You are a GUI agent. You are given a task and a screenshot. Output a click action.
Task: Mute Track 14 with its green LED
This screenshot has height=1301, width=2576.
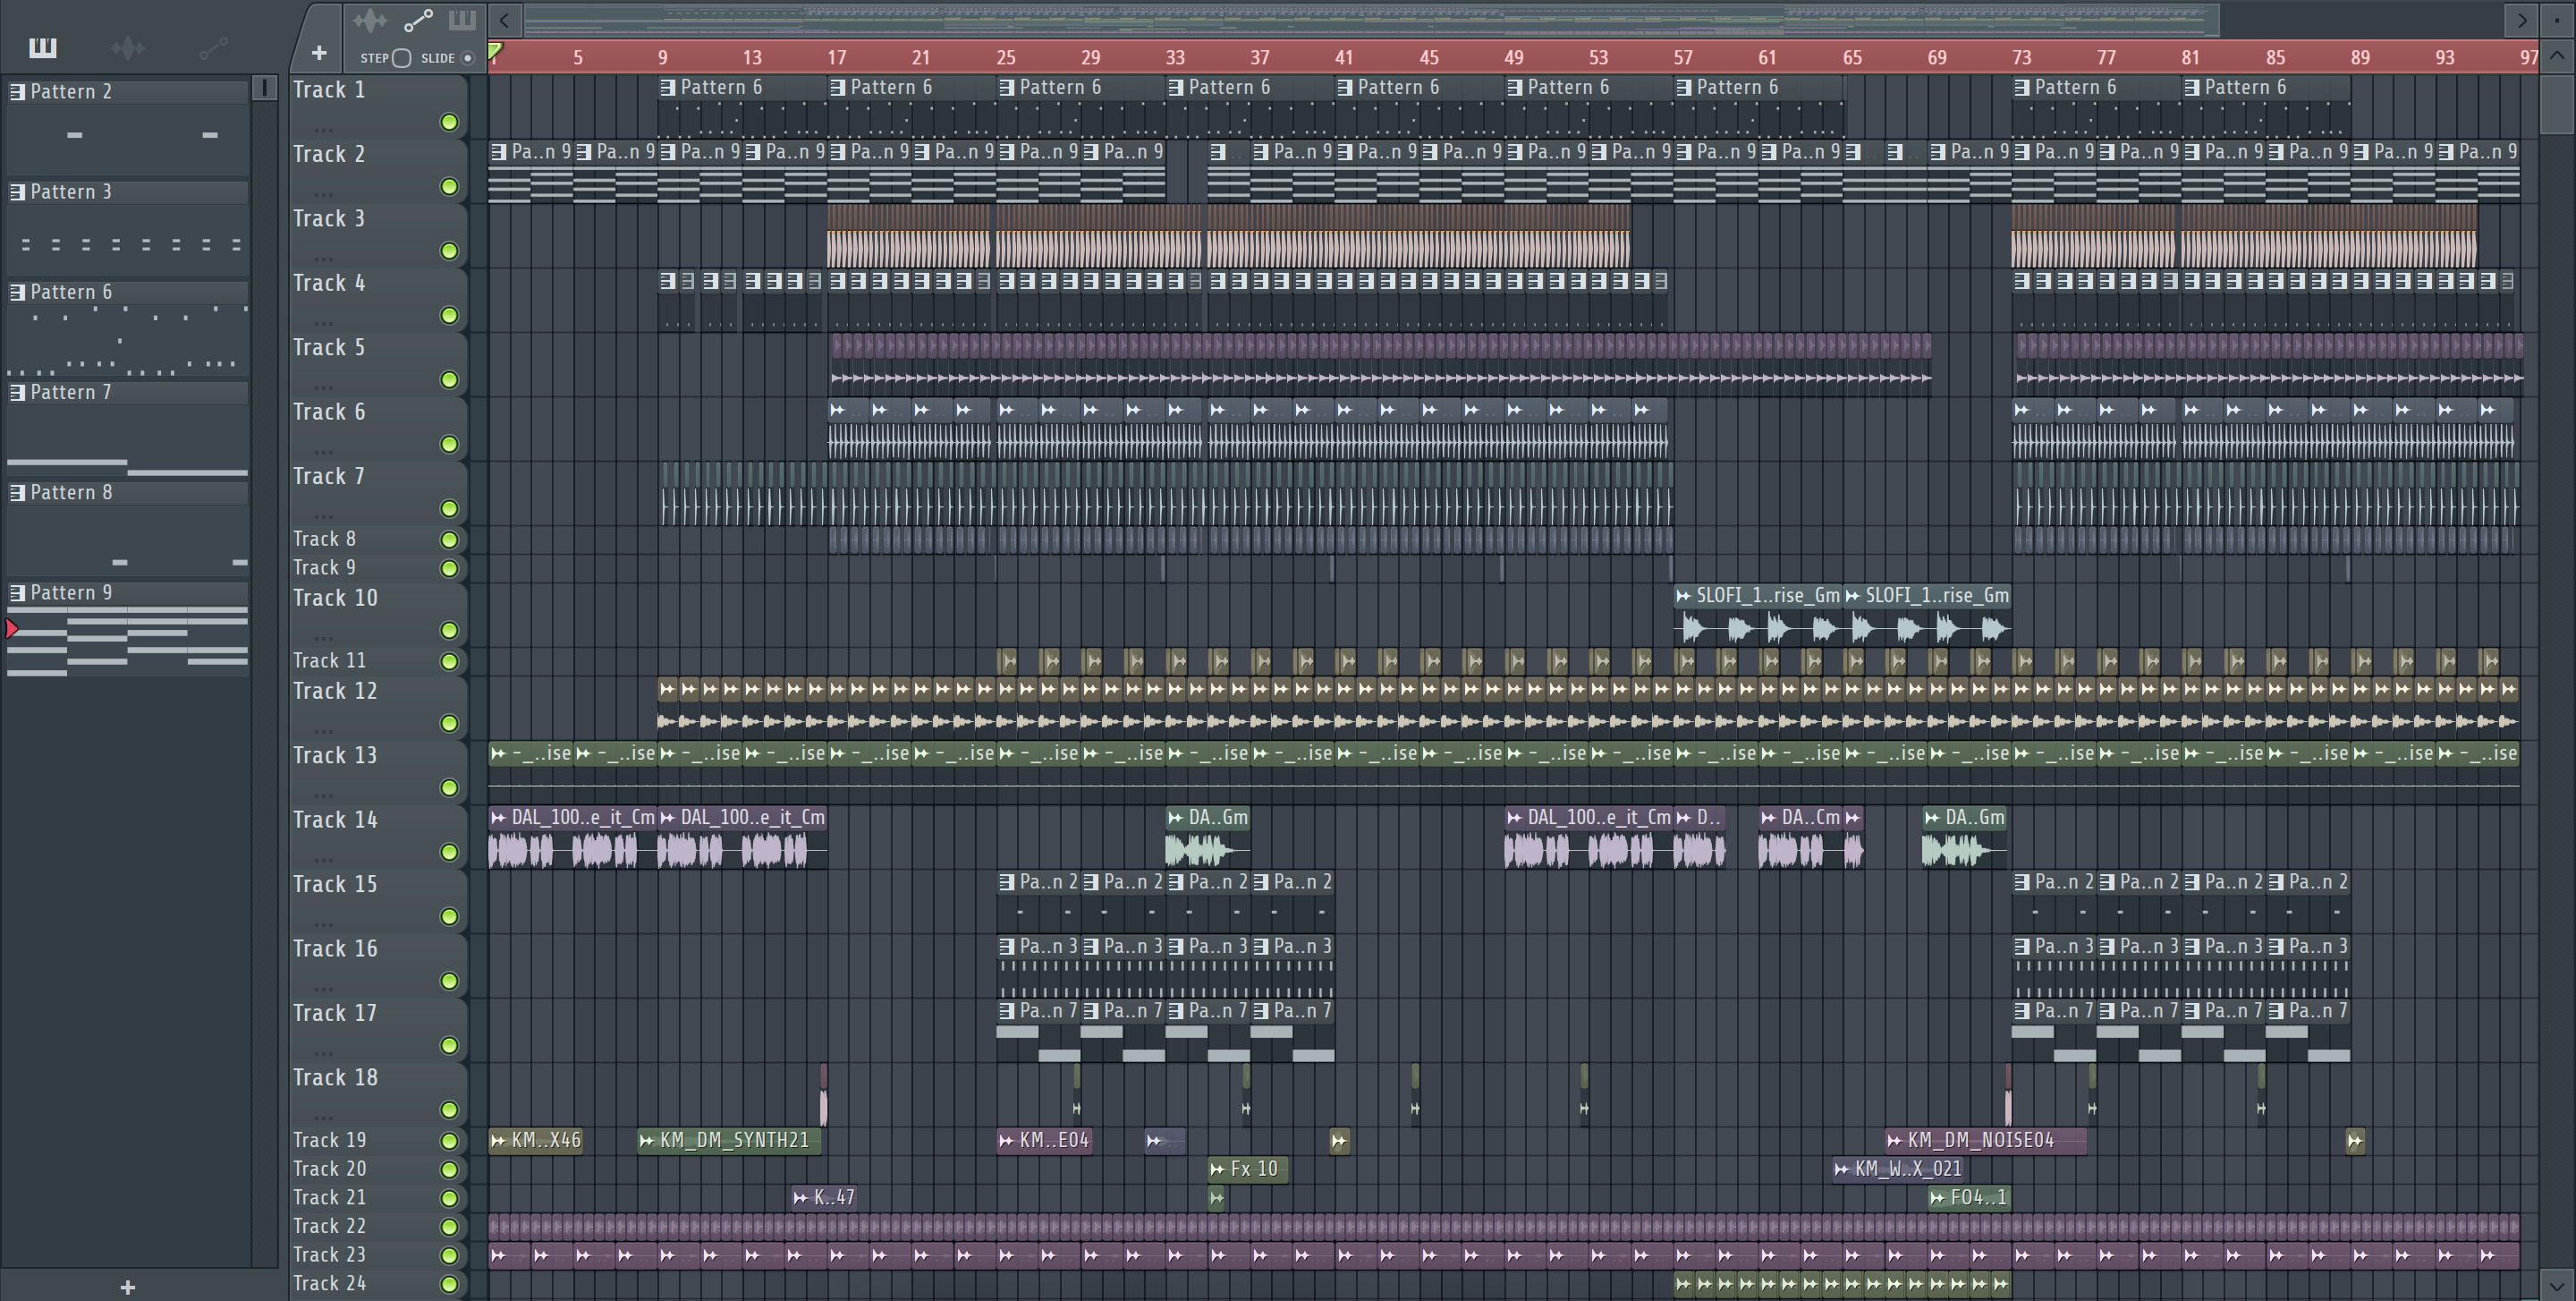(x=449, y=852)
